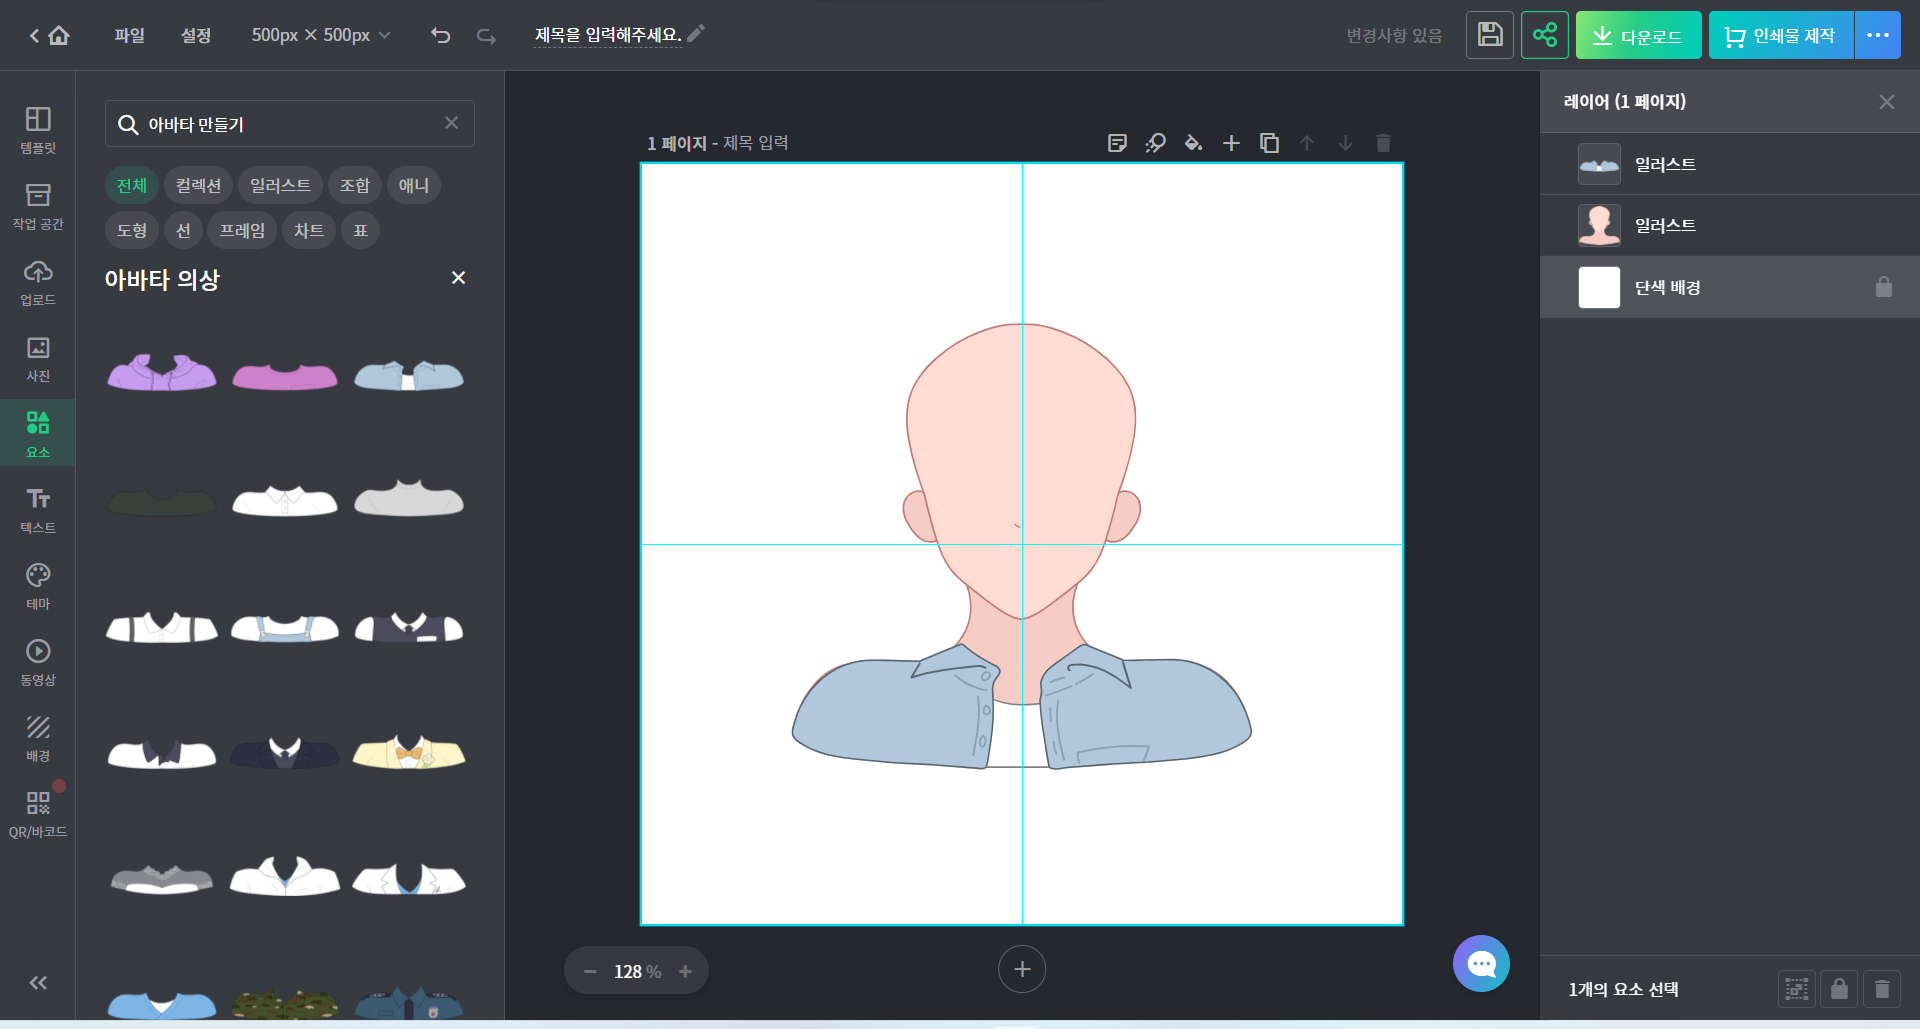
Task: Delete selected element with bottom trash icon
Action: point(1882,989)
